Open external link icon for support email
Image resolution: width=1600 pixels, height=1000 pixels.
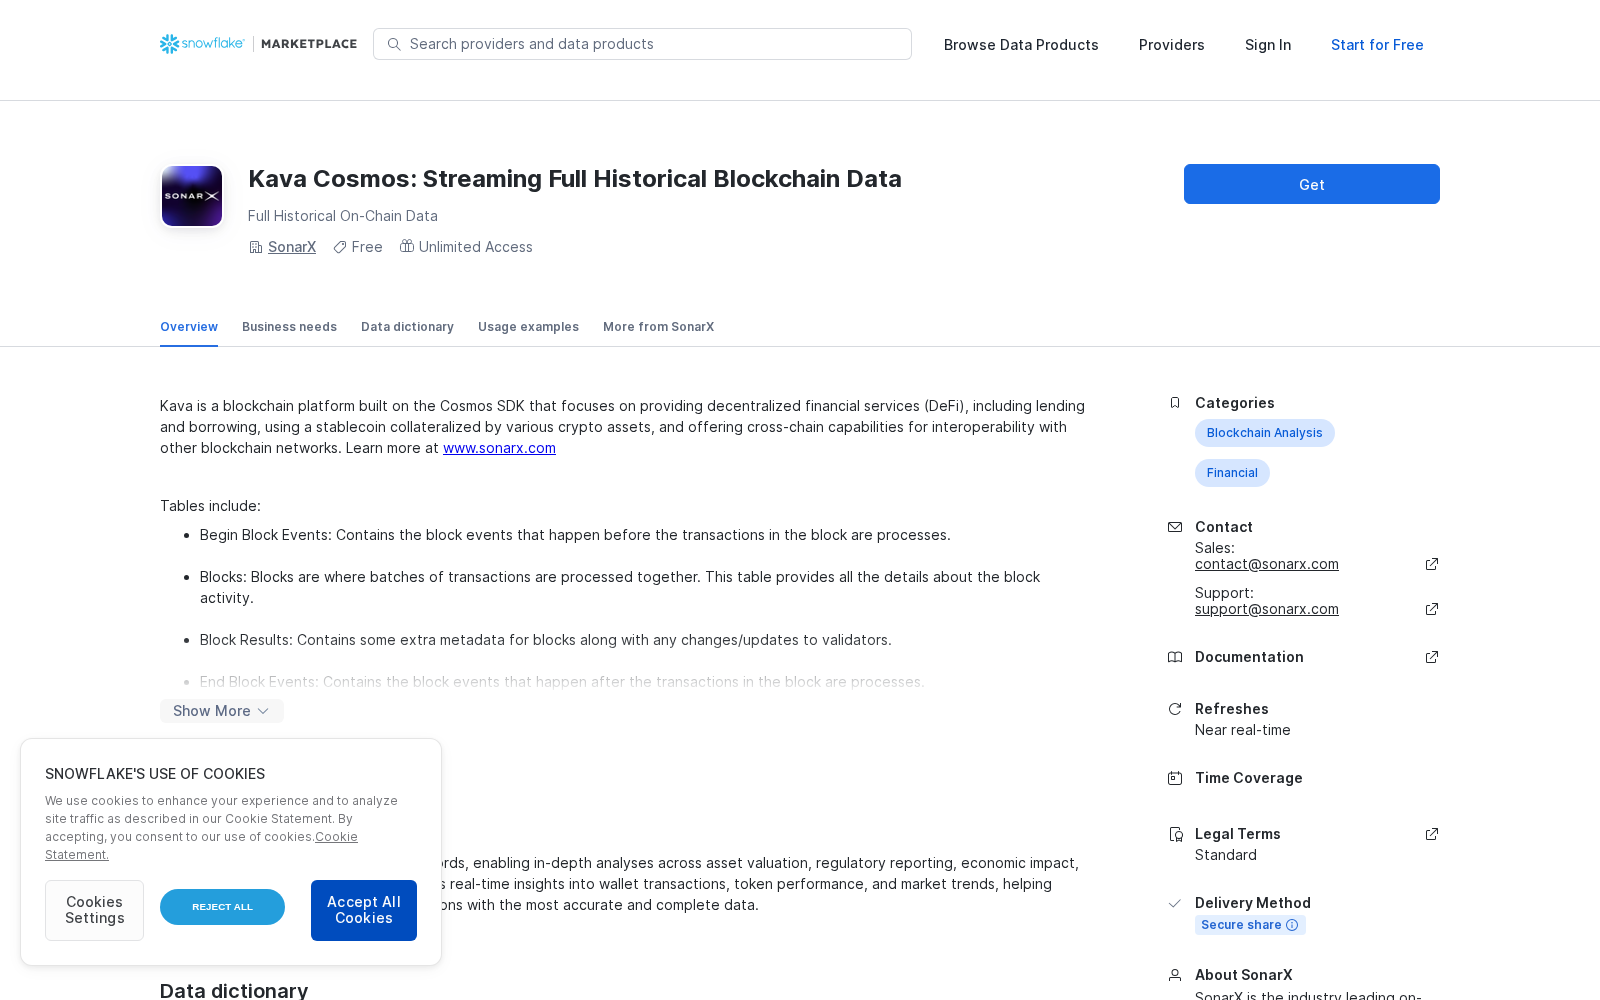[1432, 609]
